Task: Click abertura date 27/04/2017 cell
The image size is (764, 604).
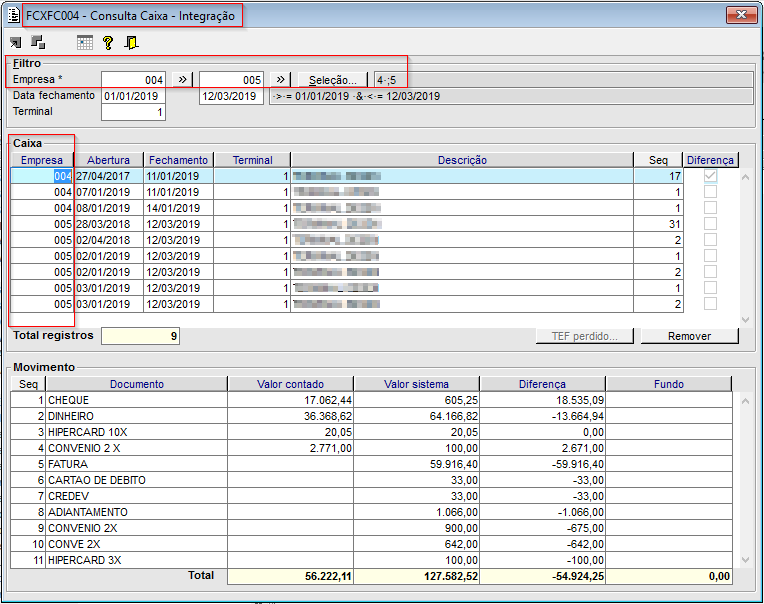Action: point(109,176)
